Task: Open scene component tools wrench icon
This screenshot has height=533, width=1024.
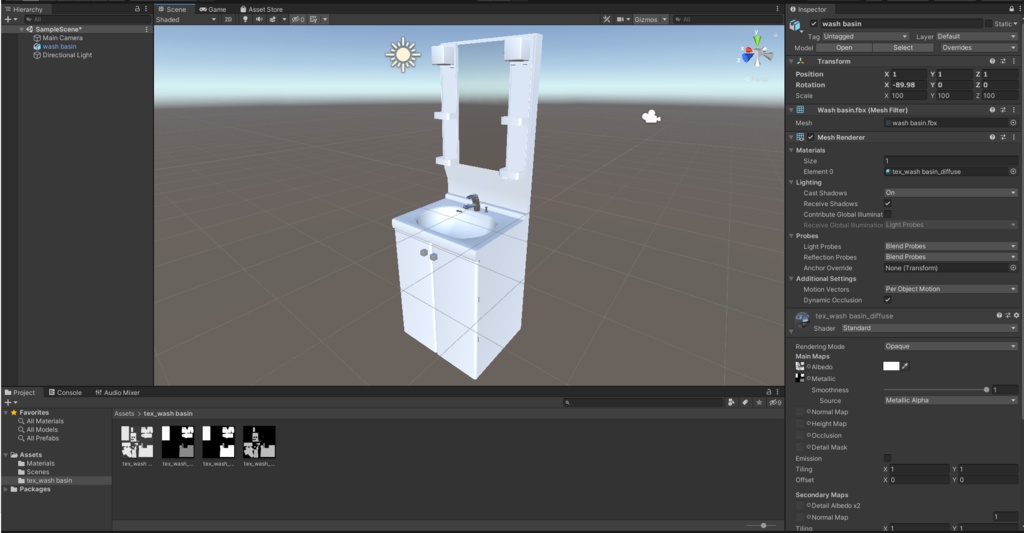Action: pos(607,20)
